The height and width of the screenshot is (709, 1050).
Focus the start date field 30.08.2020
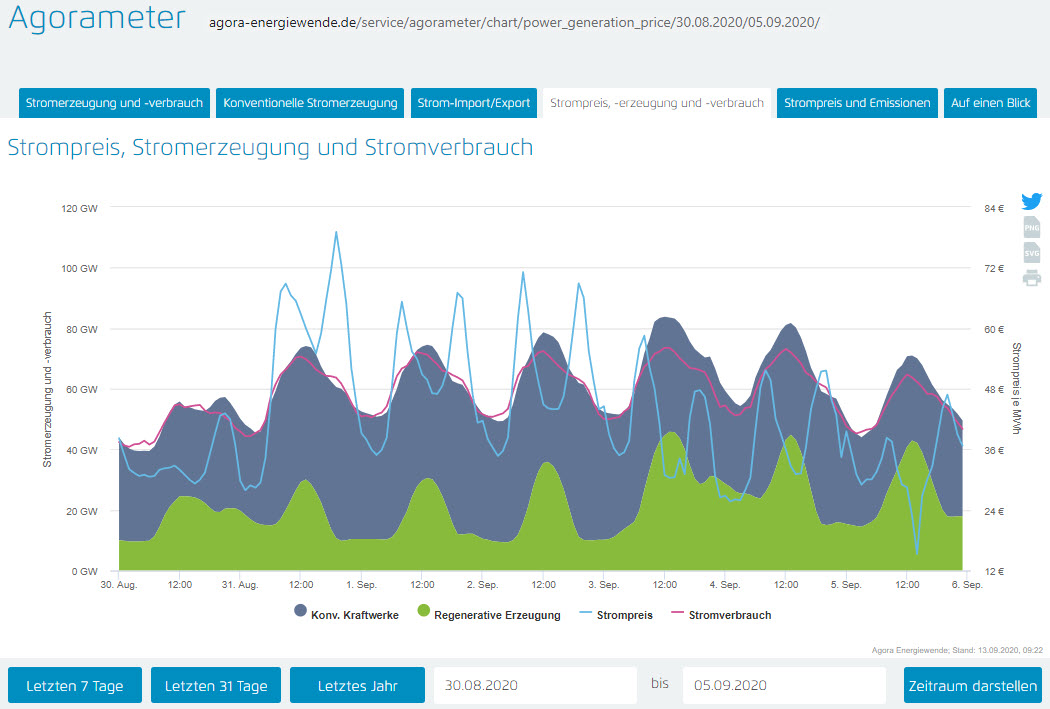(x=534, y=686)
